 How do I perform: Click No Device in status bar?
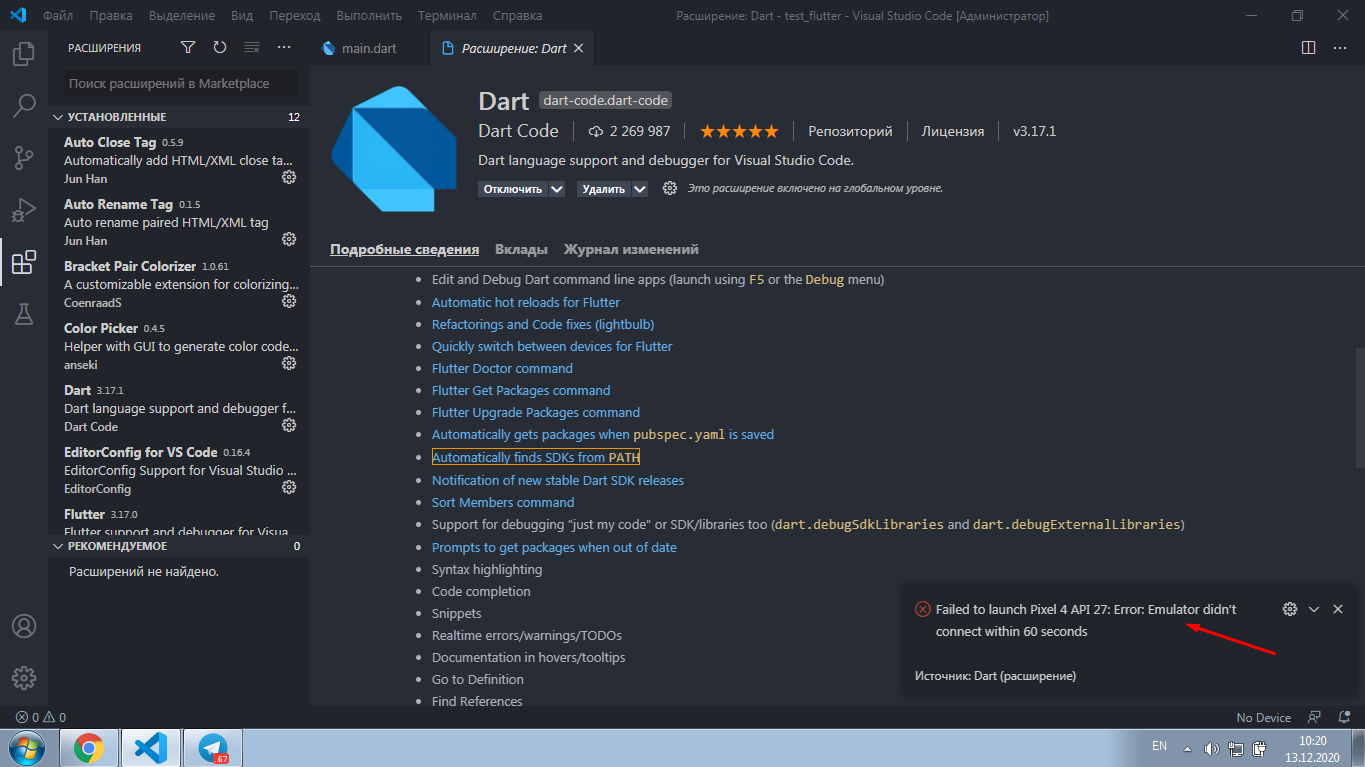click(x=1263, y=717)
